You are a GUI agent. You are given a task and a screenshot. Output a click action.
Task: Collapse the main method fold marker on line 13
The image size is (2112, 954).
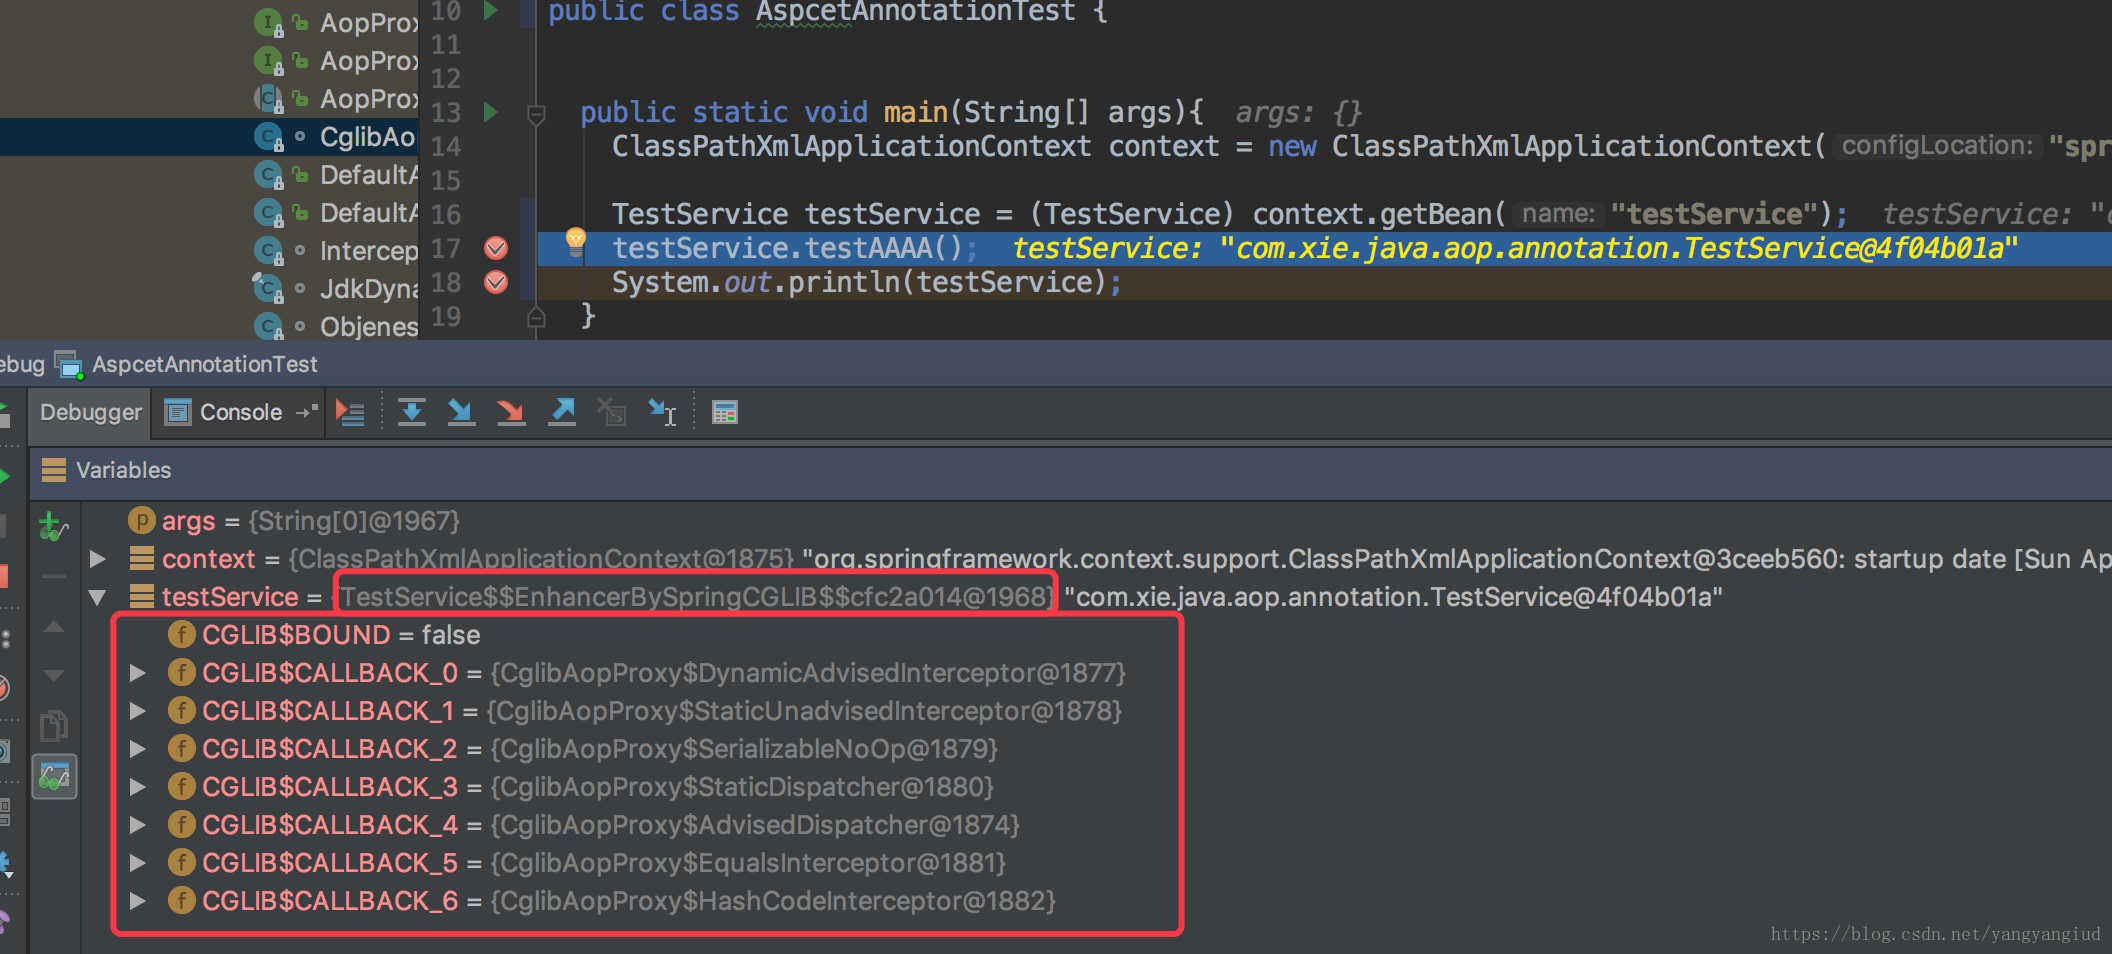[x=536, y=113]
